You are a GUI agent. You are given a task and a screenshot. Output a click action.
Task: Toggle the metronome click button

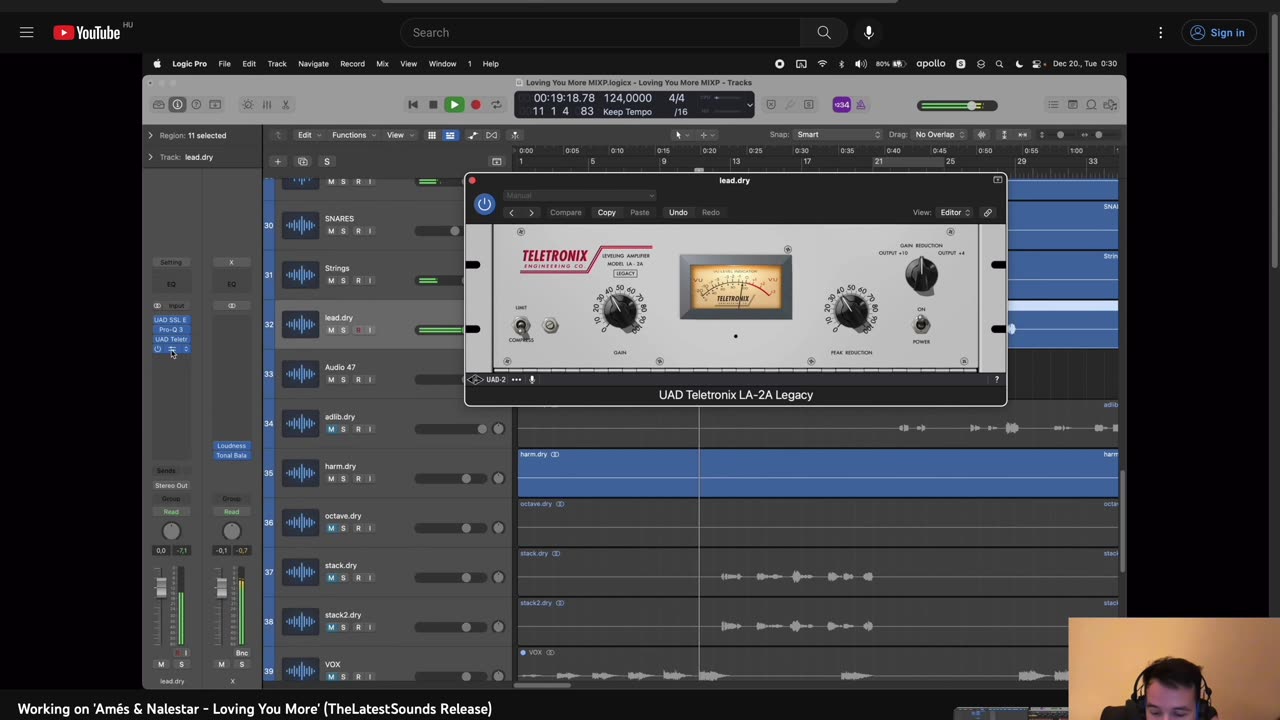coord(861,105)
